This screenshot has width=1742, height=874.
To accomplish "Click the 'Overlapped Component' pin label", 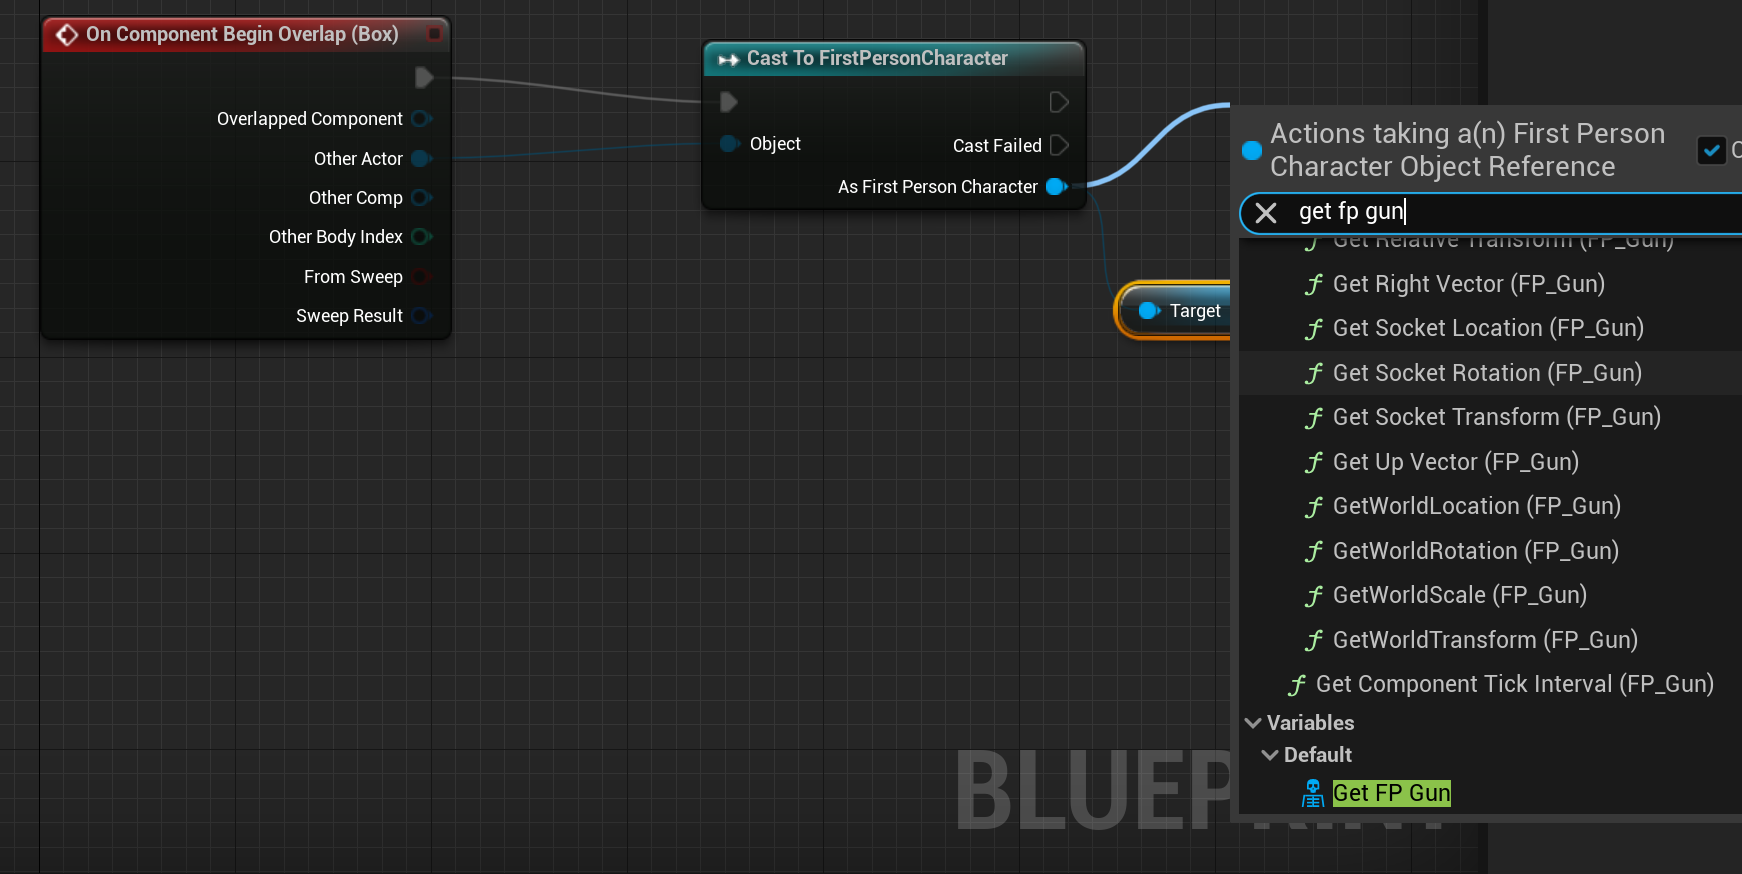I will coord(310,119).
